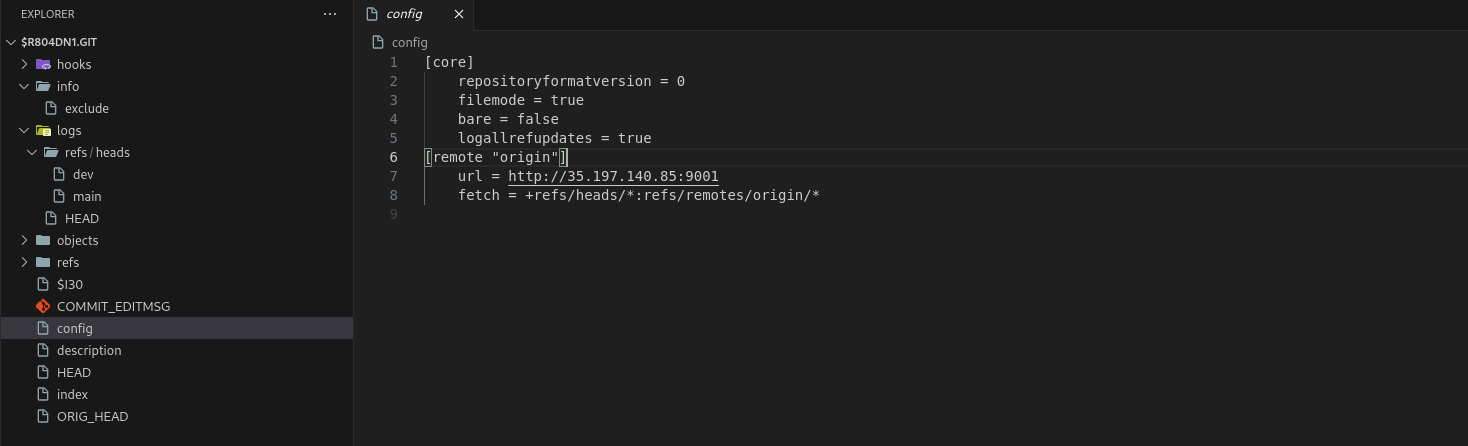The image size is (1468, 446).
Task: Open the dev log file
Action: [x=83, y=174]
